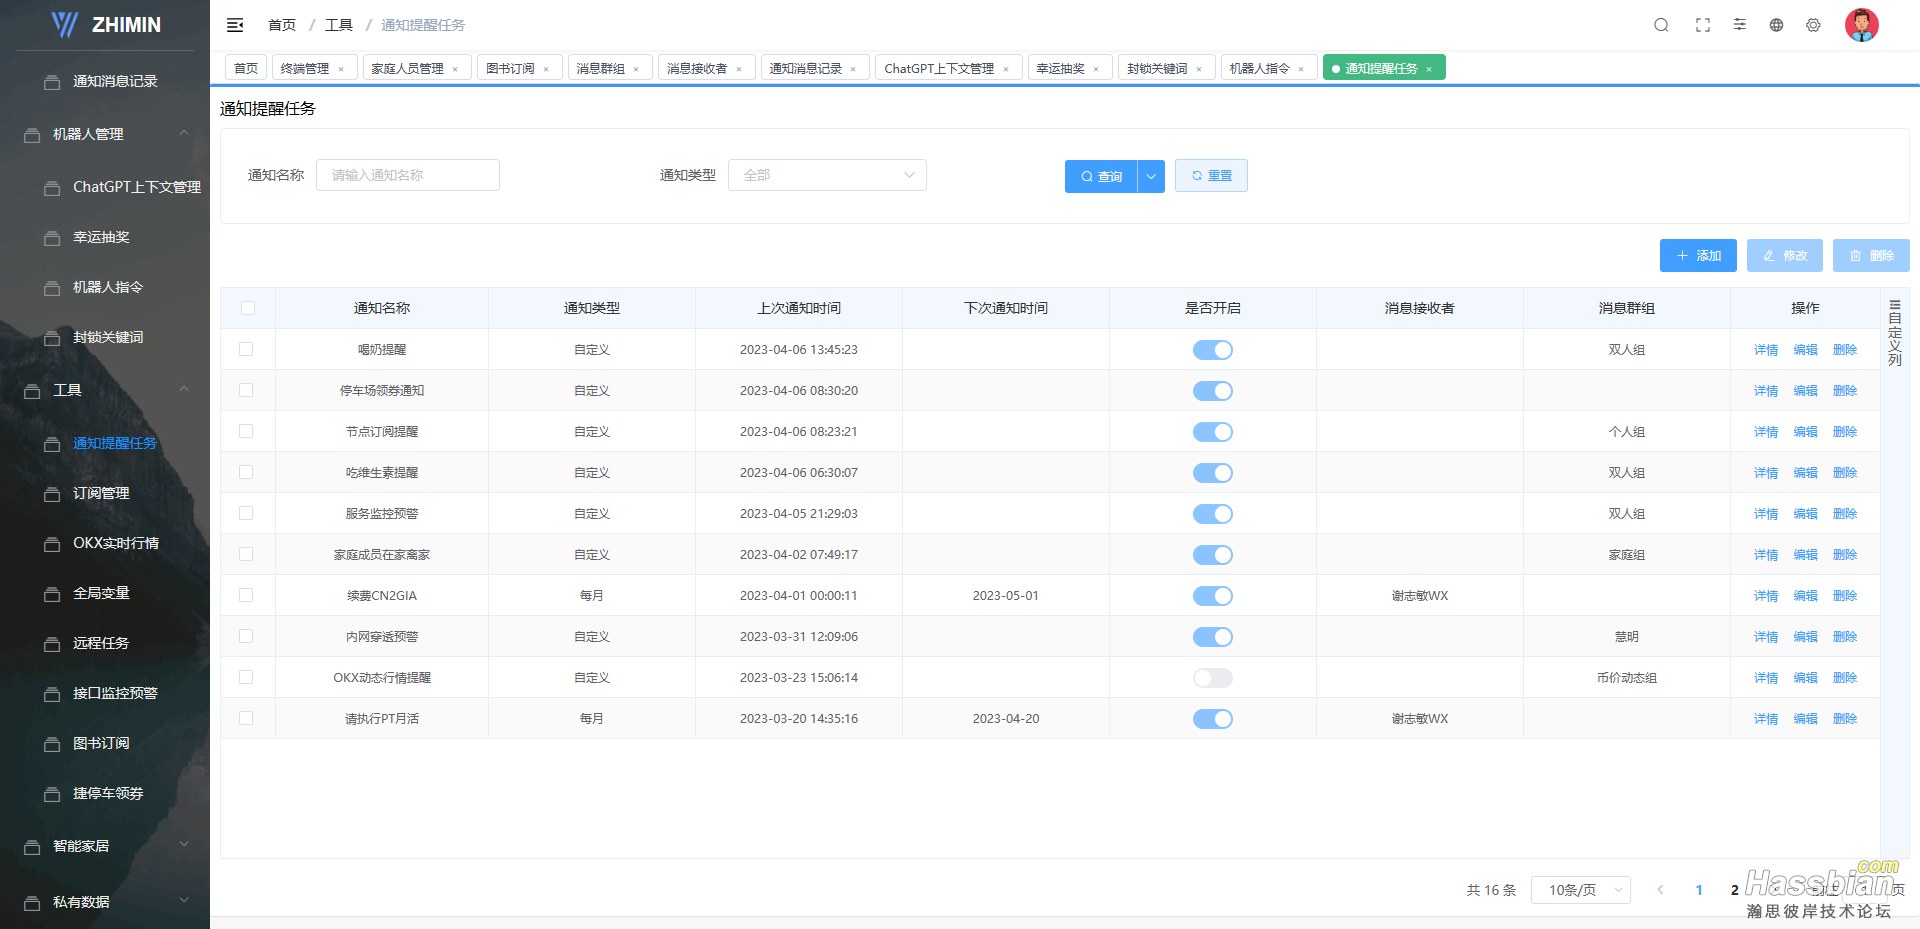Click the 首页 breadcrumb link

click(282, 25)
